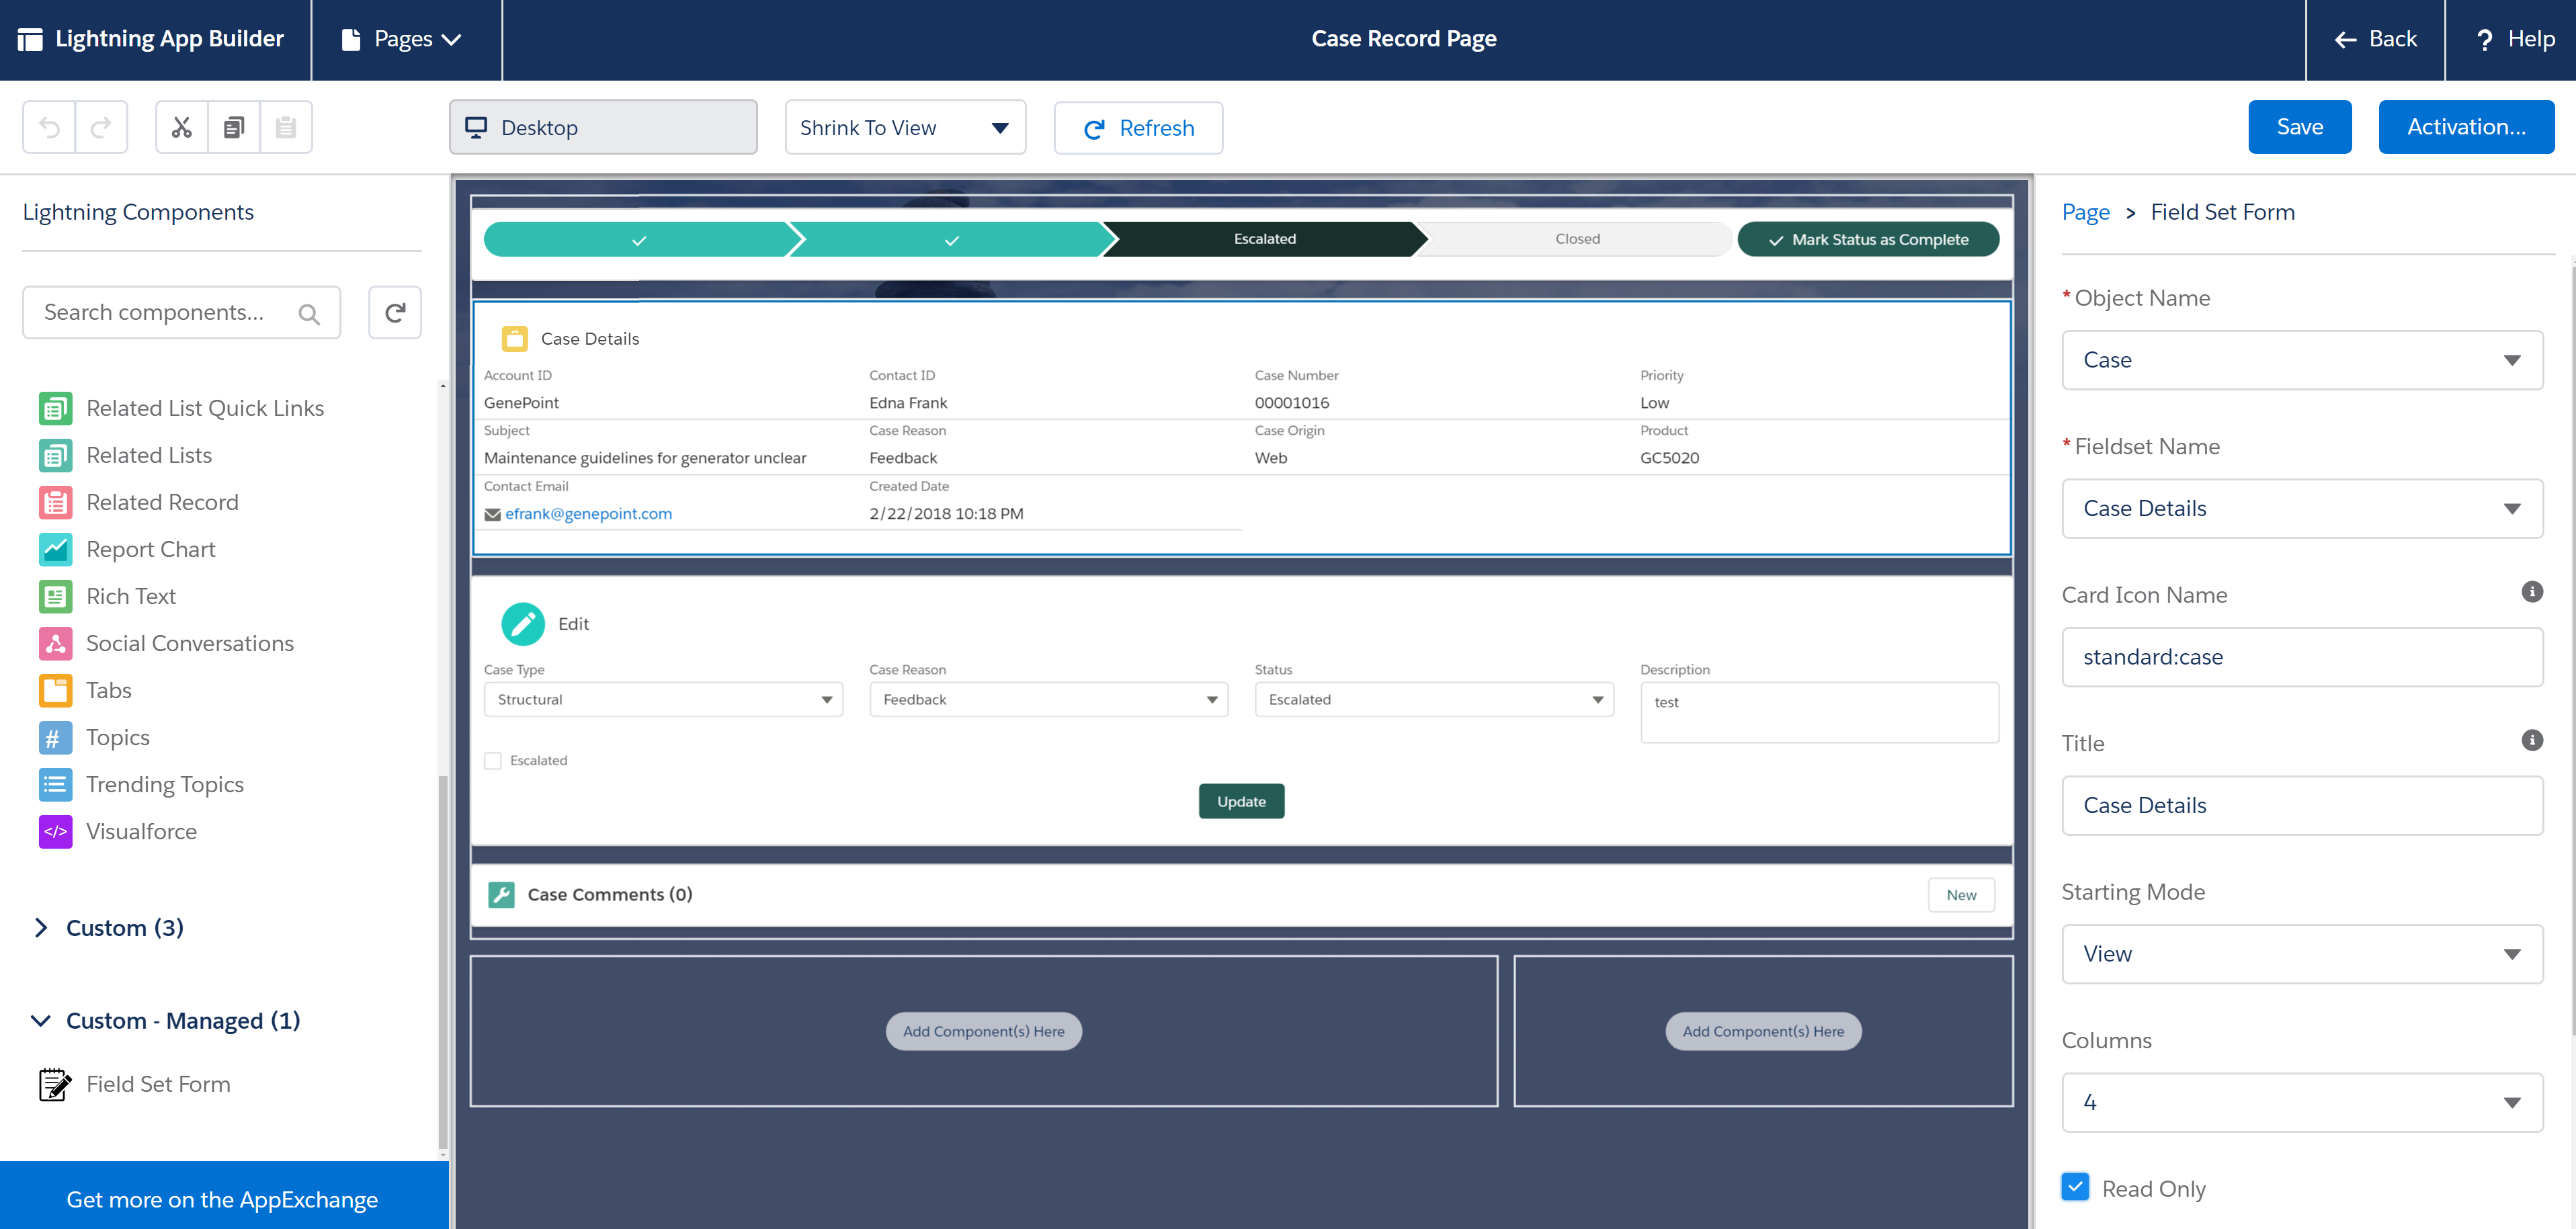Viewport: 2576px width, 1229px height.
Task: Check the Escalated checkbox in the Edit section
Action: pos(492,760)
